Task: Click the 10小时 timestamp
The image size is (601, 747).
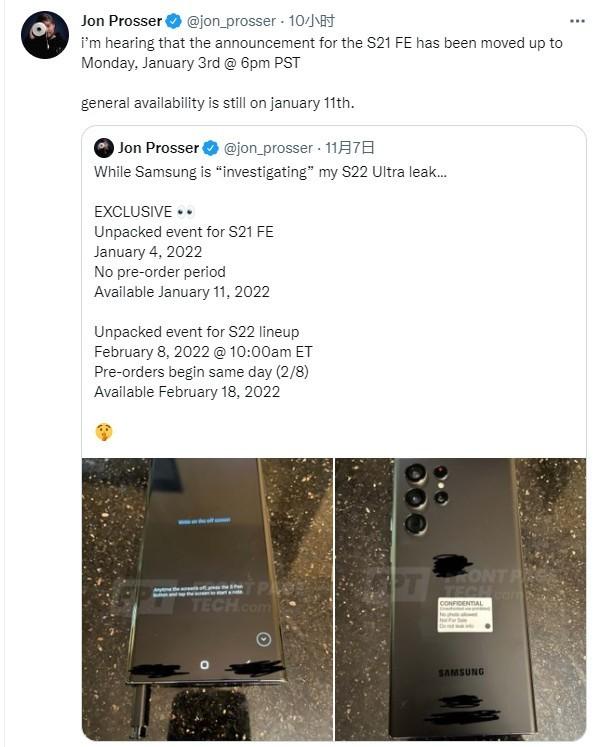Action: [311, 21]
